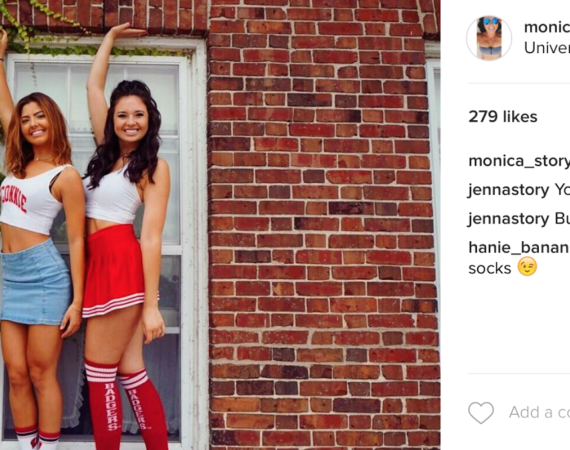Focus the Add a comment field
The image size is (570, 450).
tap(539, 413)
